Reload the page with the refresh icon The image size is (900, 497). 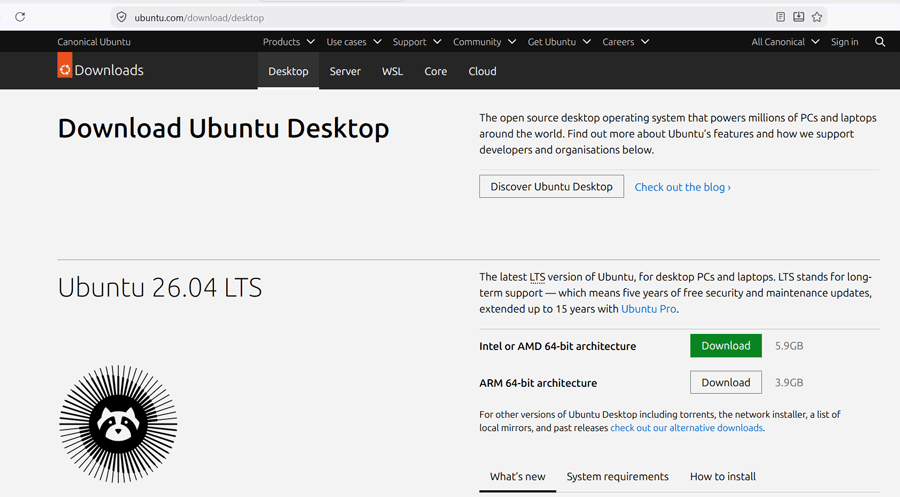click(x=20, y=17)
